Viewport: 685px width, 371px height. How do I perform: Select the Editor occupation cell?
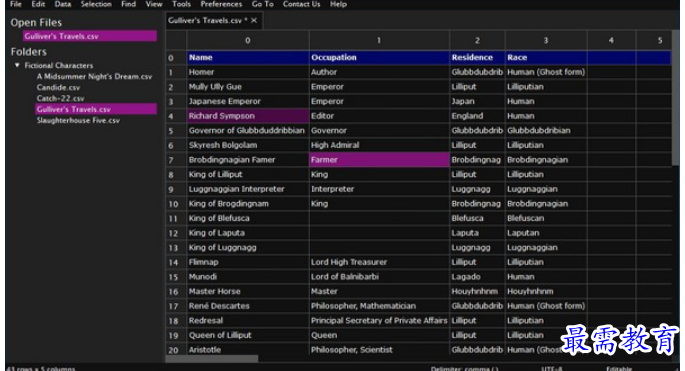[x=379, y=116]
